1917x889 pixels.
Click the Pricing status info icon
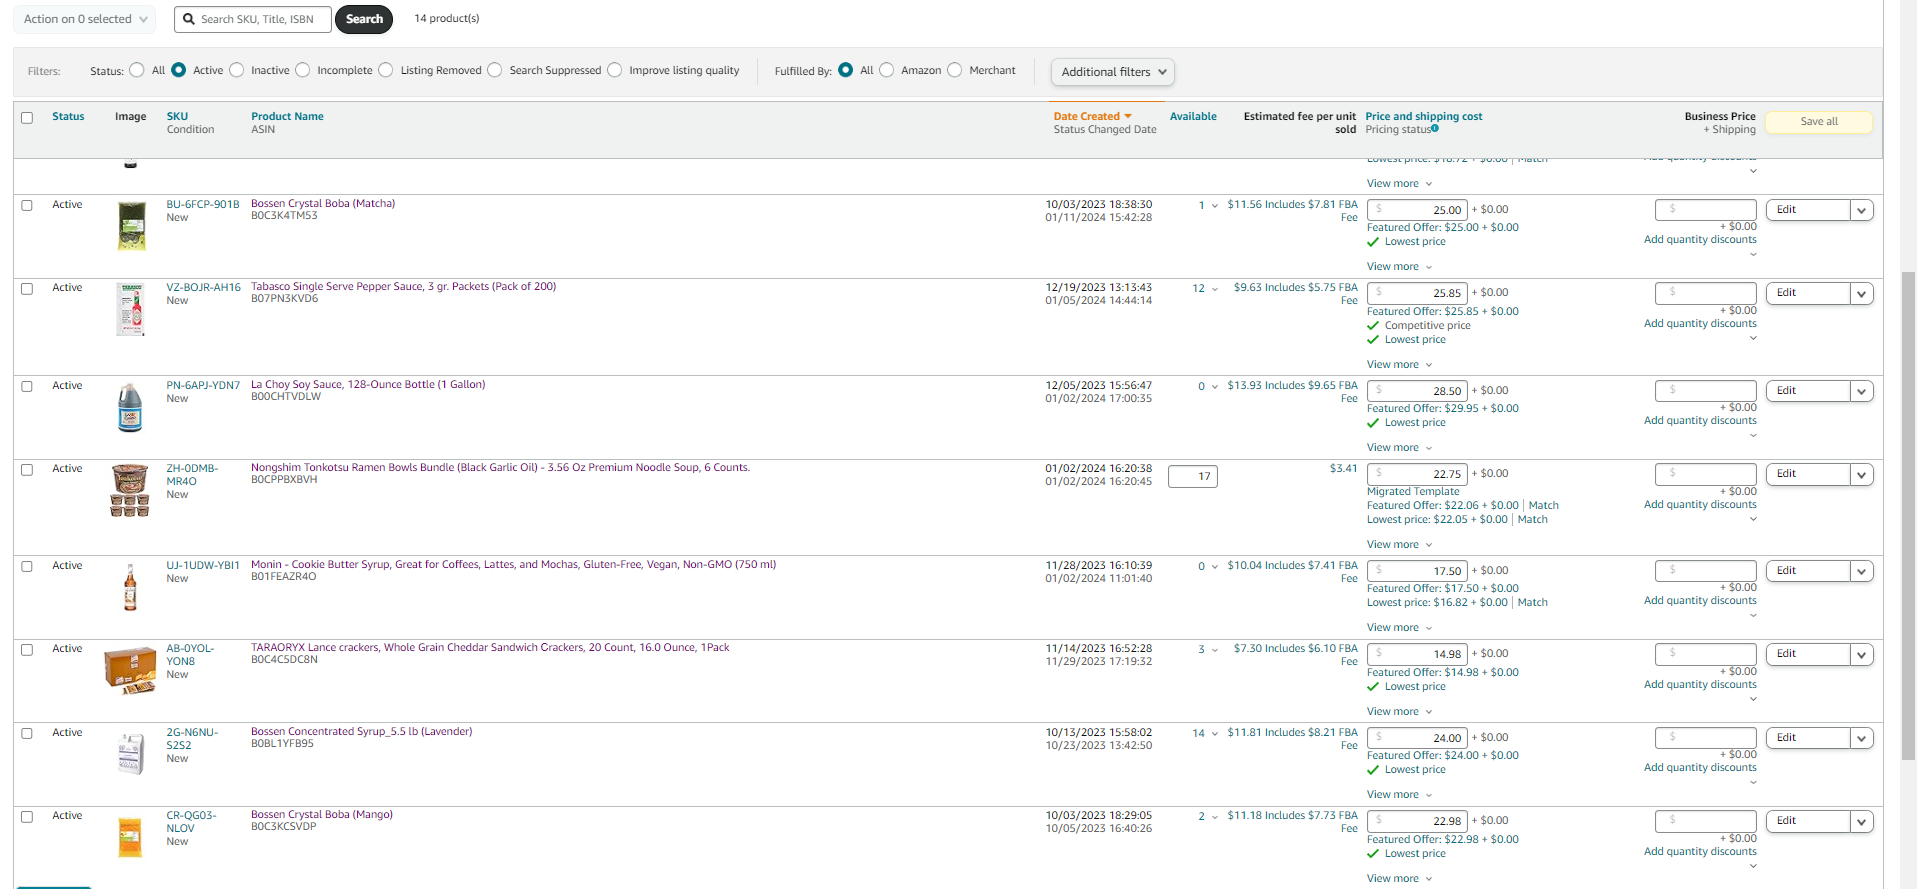(x=1435, y=129)
